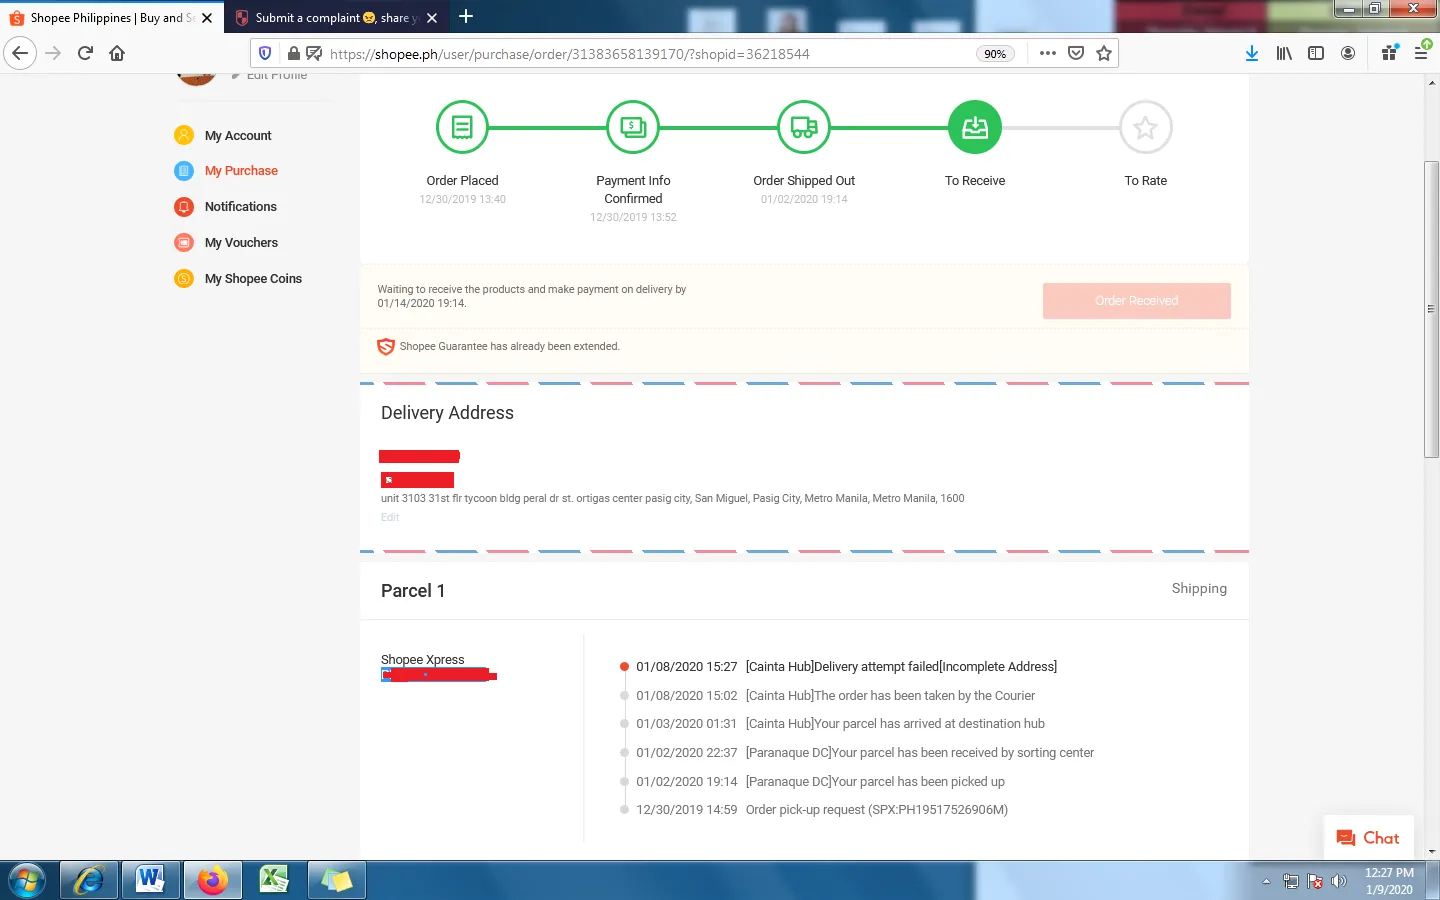
Task: Bookmark this page with star icon
Action: (1104, 53)
